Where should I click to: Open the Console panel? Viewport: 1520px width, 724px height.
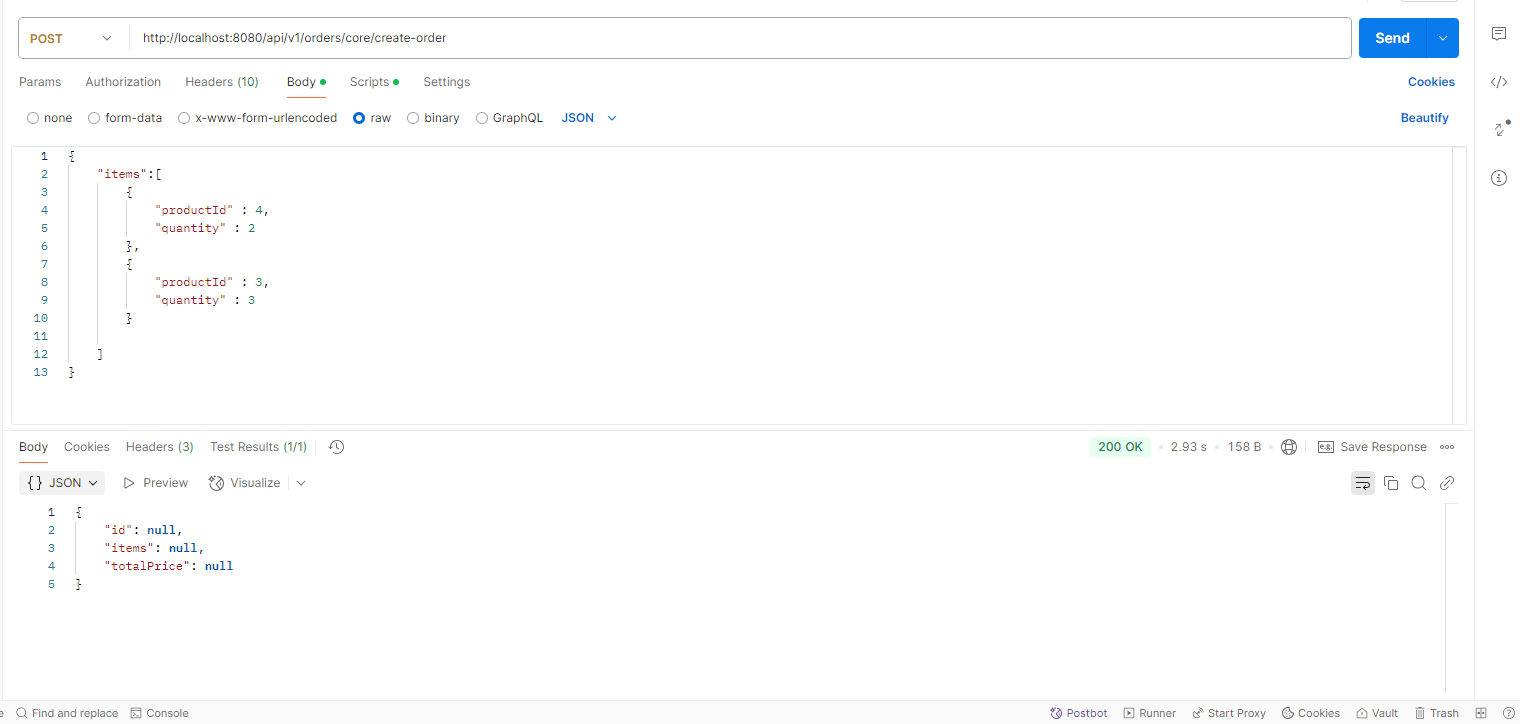(x=159, y=713)
